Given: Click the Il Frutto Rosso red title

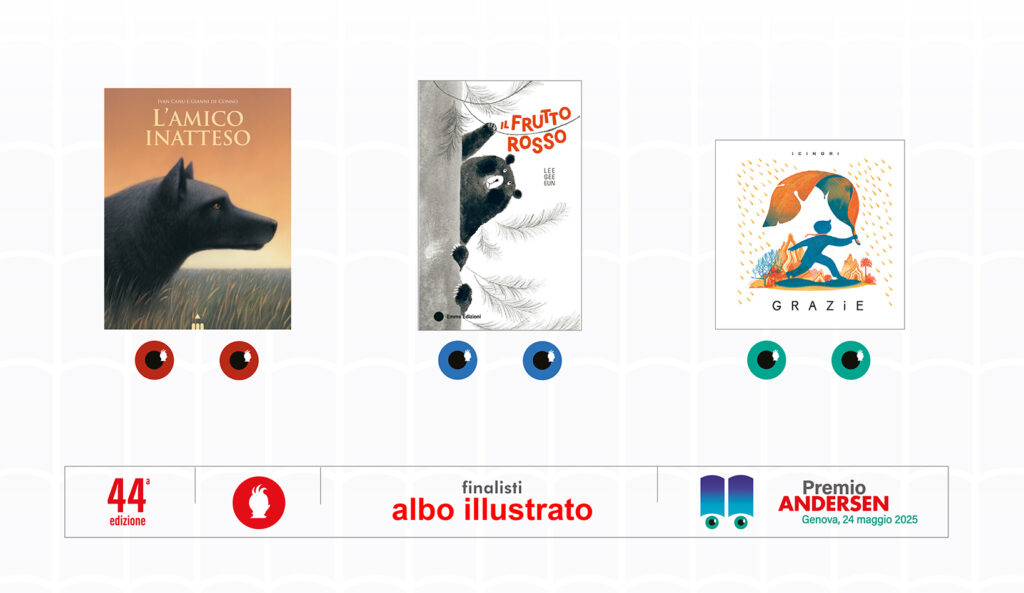Looking at the screenshot, I should 536,131.
